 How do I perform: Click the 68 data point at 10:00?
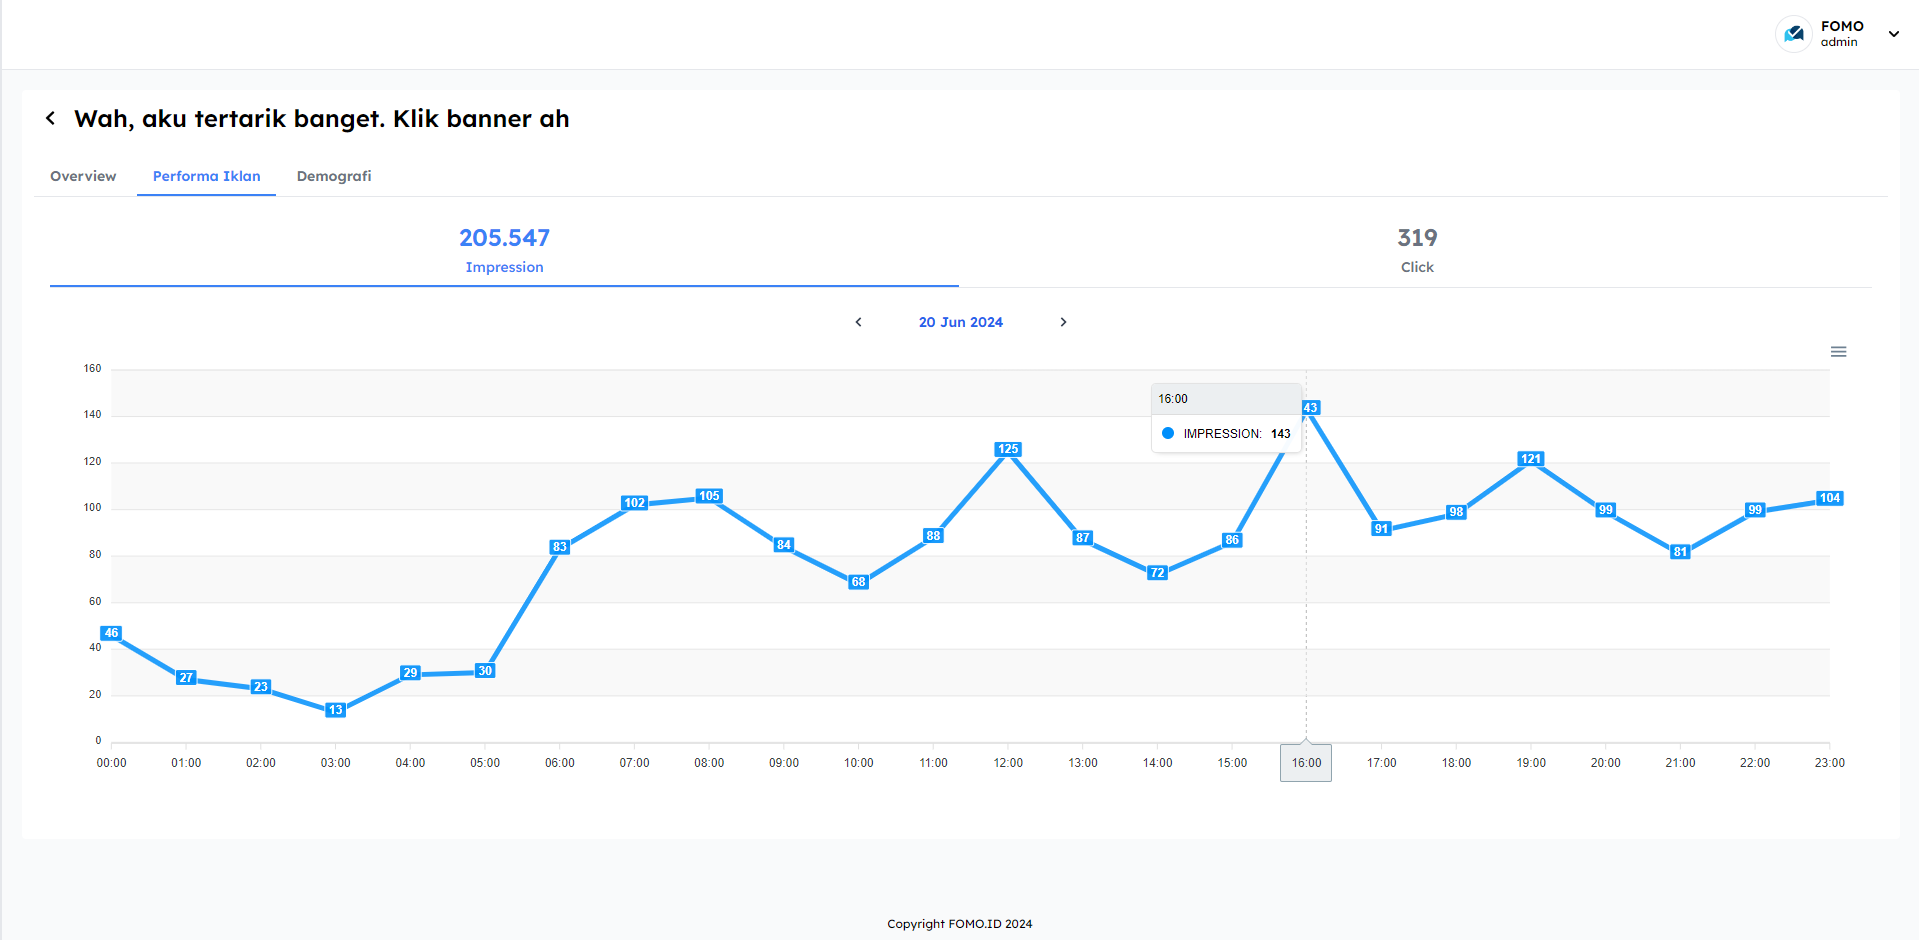pos(858,582)
